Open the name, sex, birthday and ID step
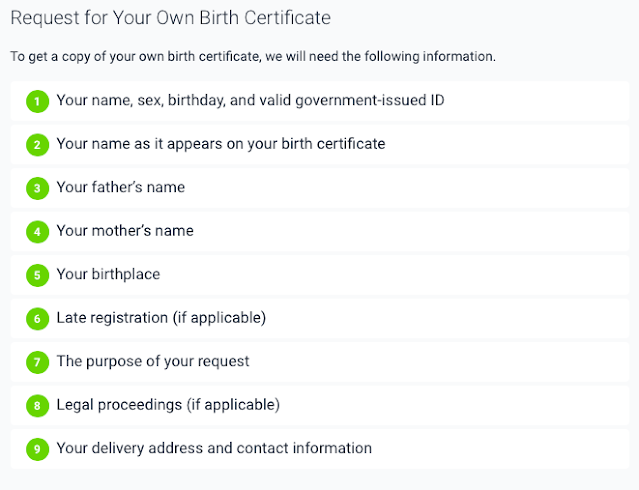The height and width of the screenshot is (490, 639). pos(250,100)
